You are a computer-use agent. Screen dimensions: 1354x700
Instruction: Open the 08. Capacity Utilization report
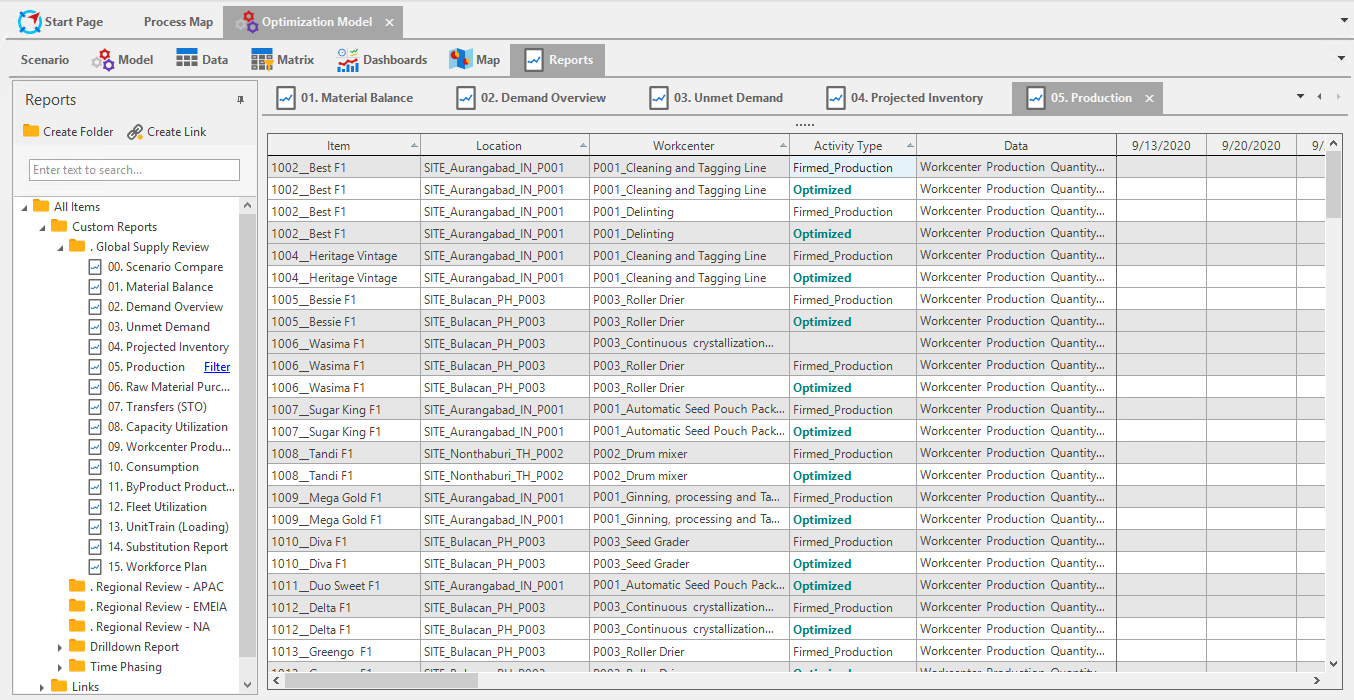158,427
